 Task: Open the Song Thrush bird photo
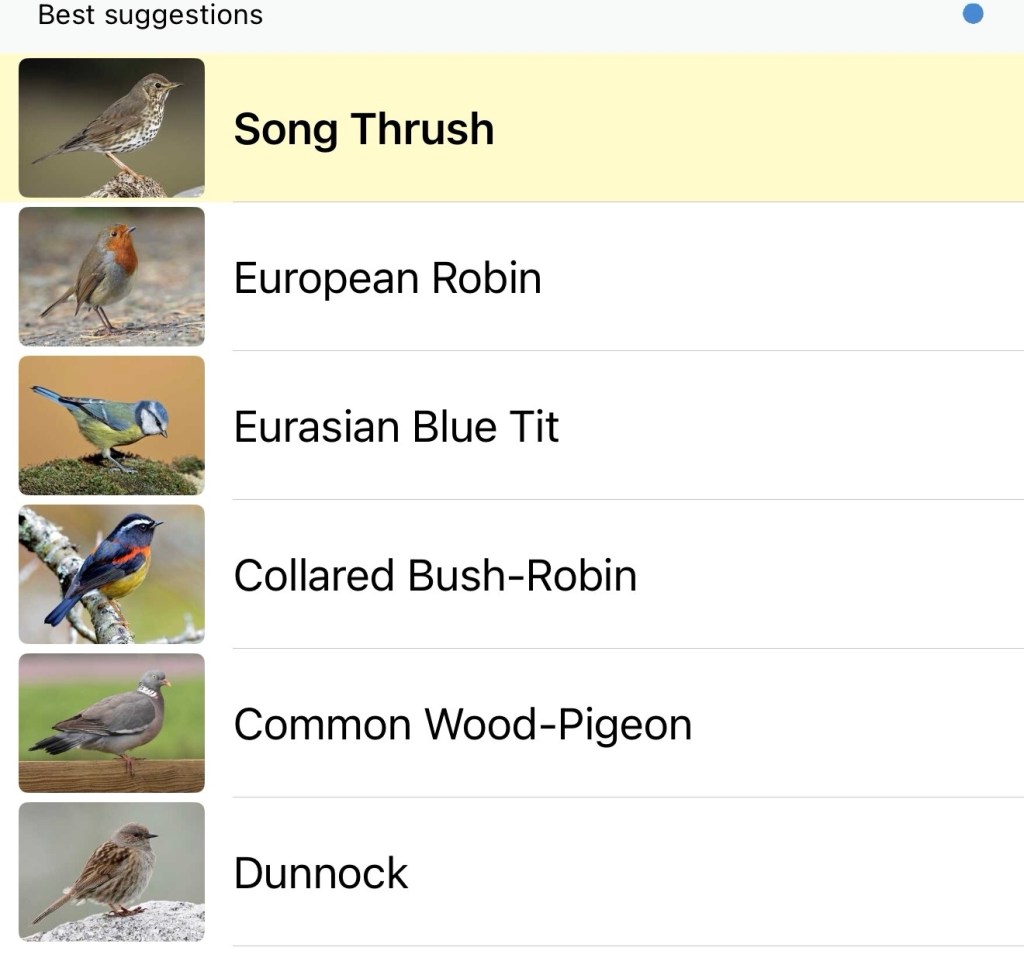click(111, 127)
